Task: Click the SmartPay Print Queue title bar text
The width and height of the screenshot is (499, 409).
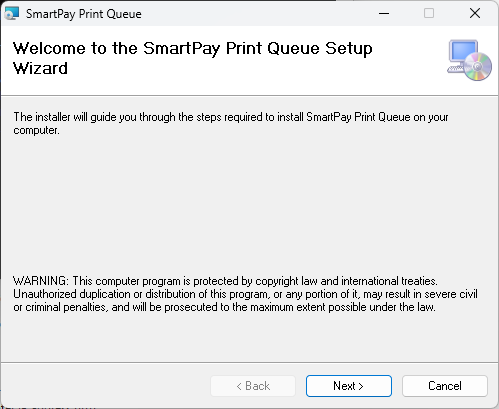Action: (x=84, y=14)
